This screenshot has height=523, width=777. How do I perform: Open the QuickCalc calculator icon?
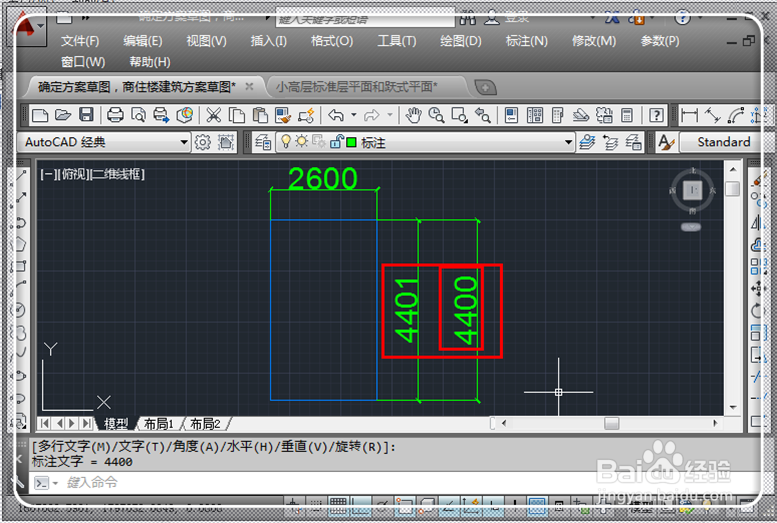627,116
